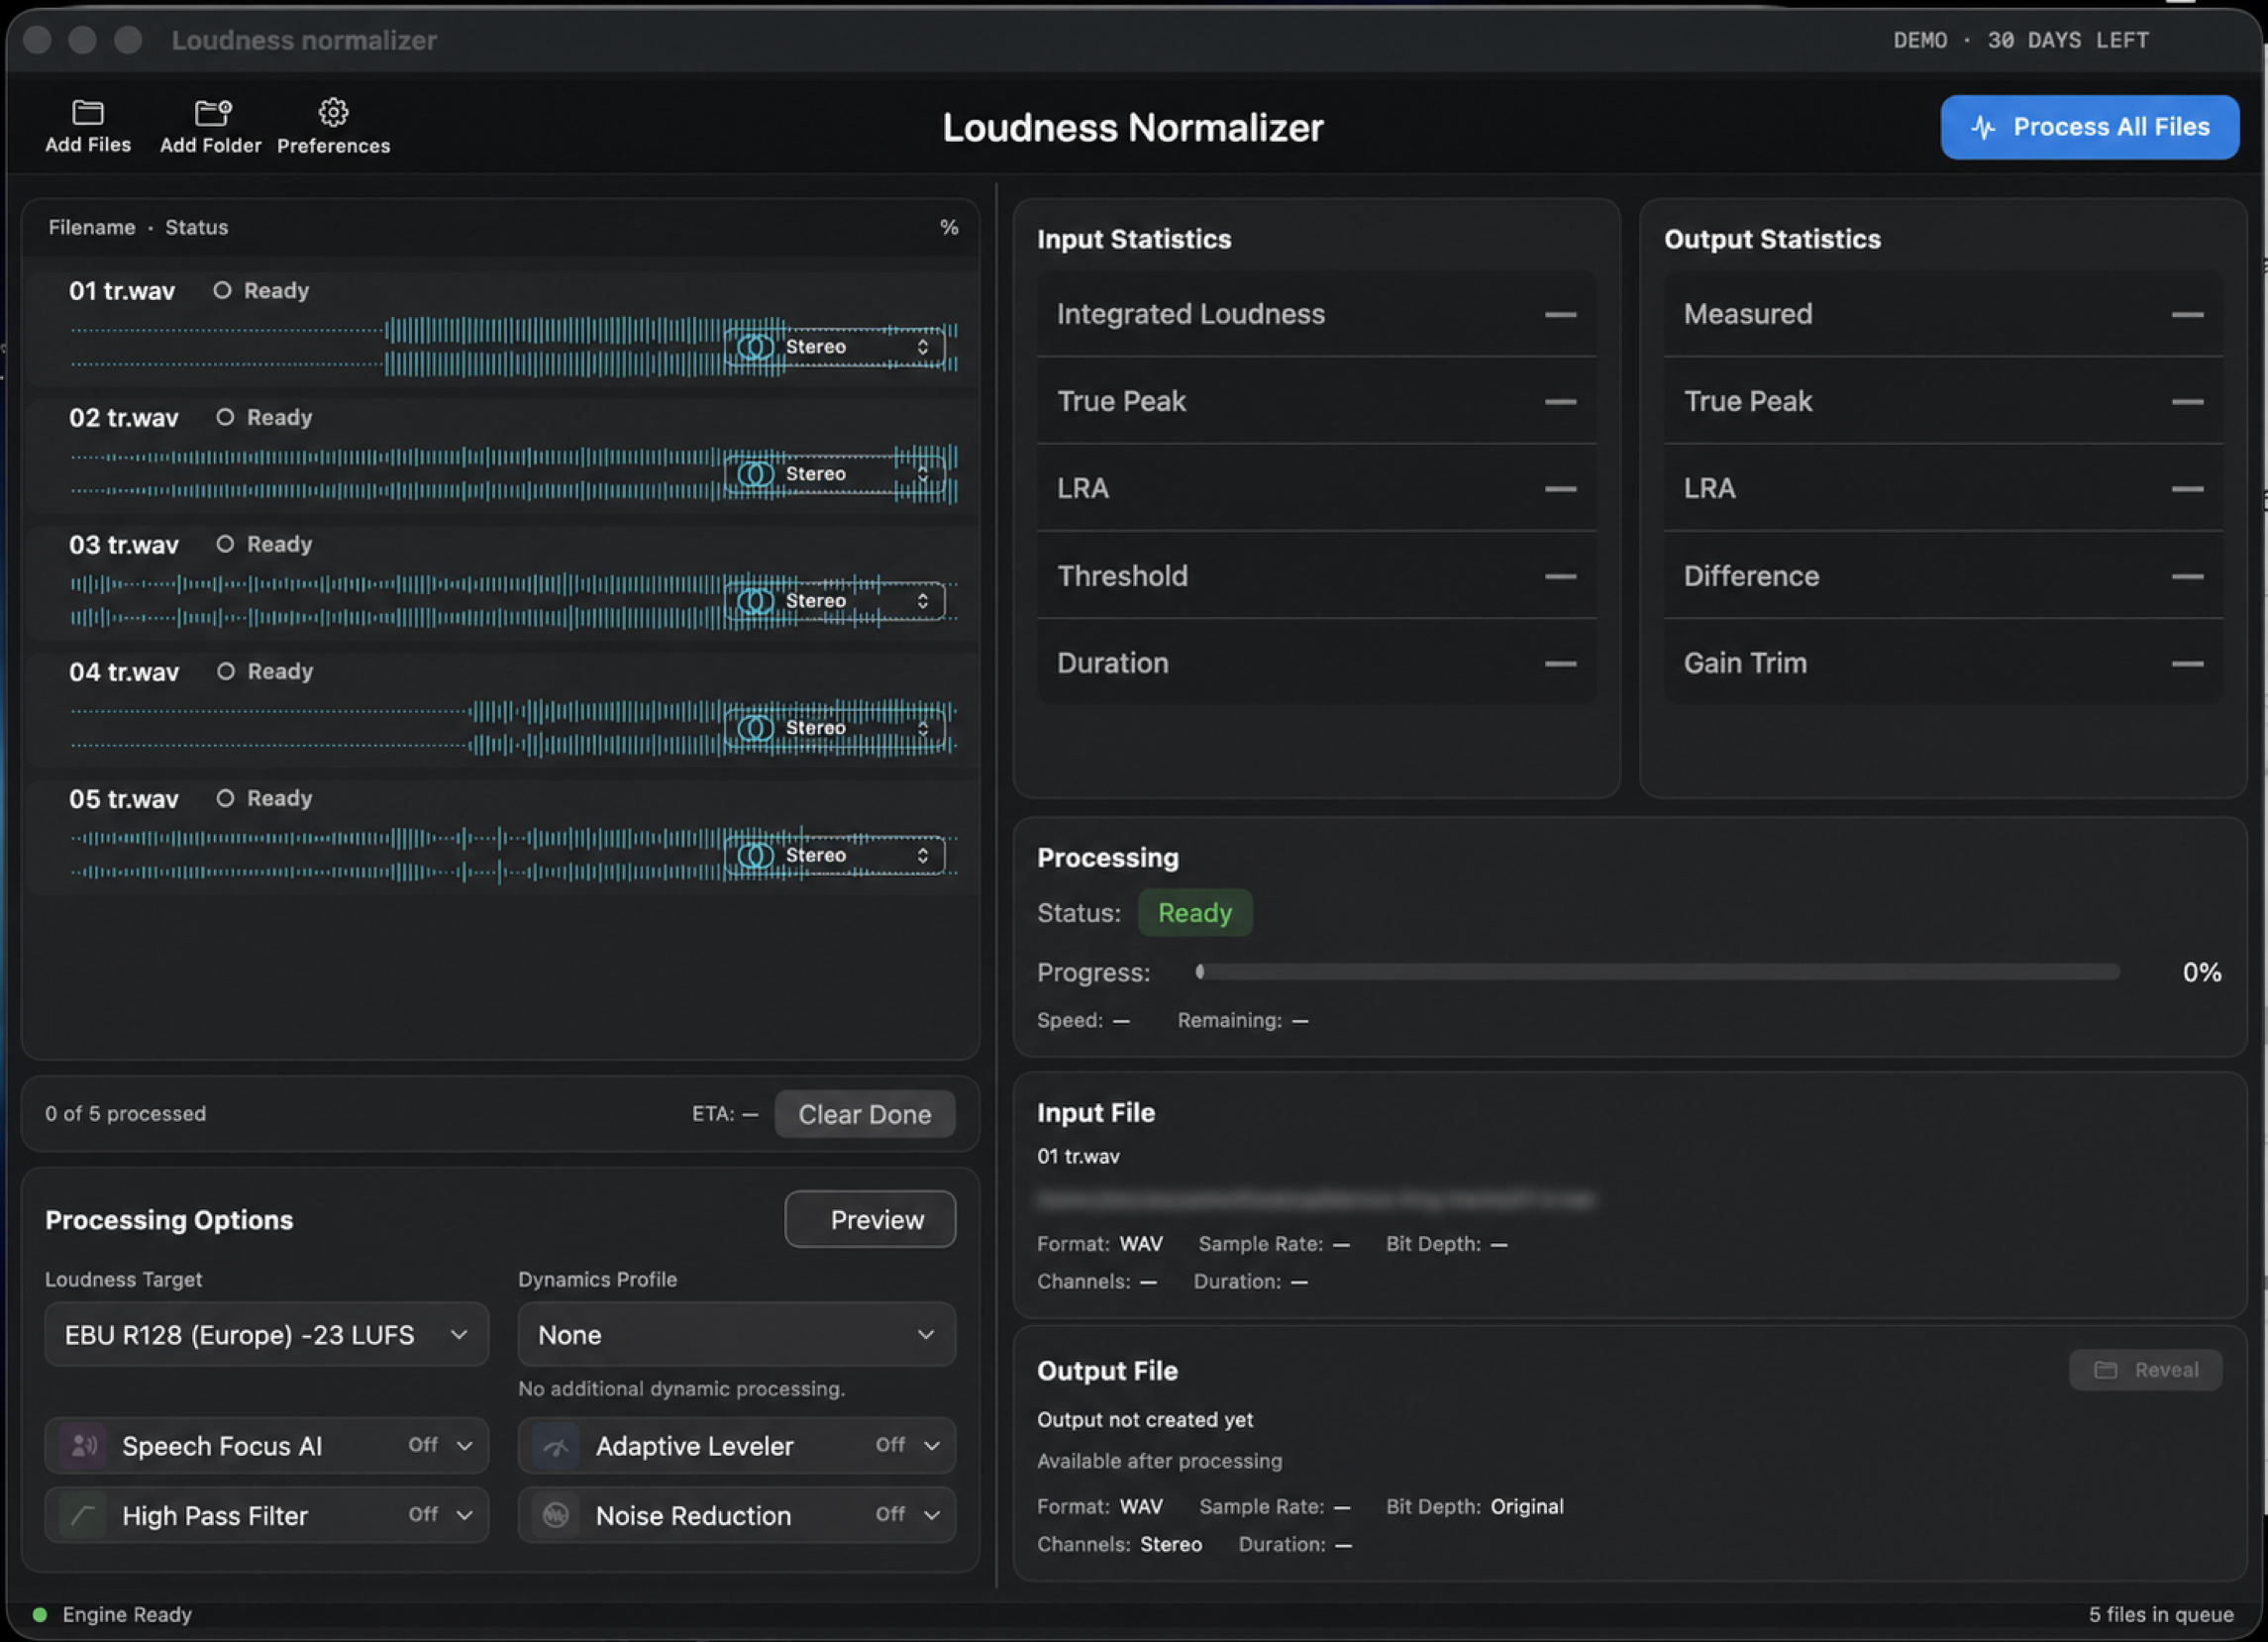Select the 05 tr.wav file name

124,799
